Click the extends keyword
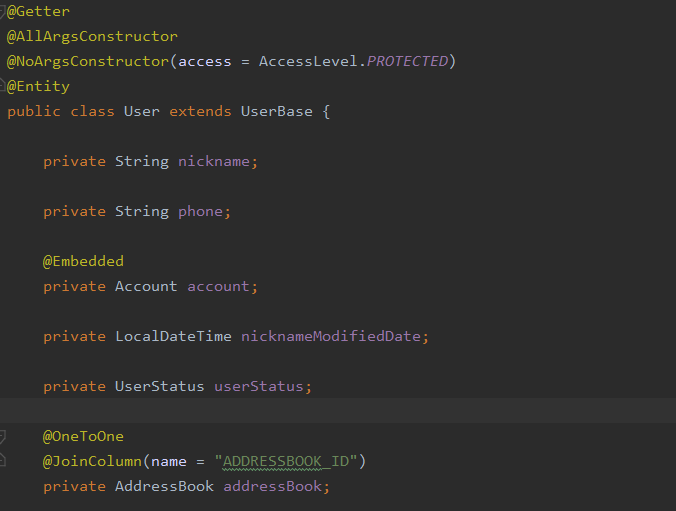 (200, 112)
